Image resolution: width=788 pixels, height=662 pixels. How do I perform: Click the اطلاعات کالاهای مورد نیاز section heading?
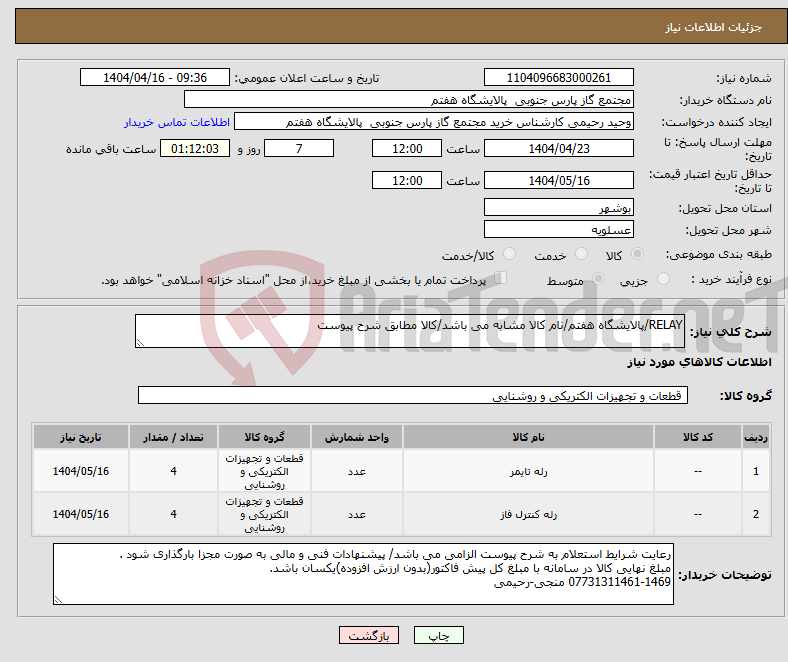point(699,362)
